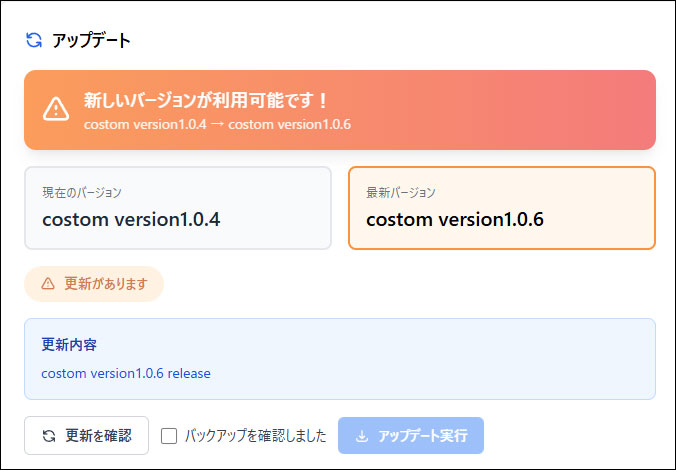
Task: Click the refresh icon inside 更新を確認 button
Action: pos(48,436)
